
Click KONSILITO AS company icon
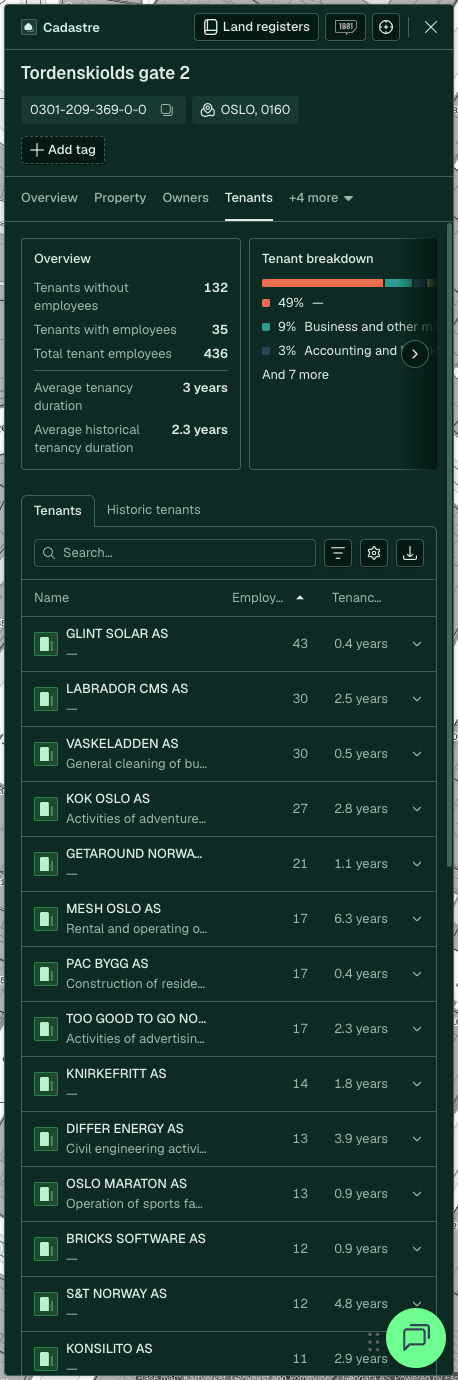tap(46, 1359)
